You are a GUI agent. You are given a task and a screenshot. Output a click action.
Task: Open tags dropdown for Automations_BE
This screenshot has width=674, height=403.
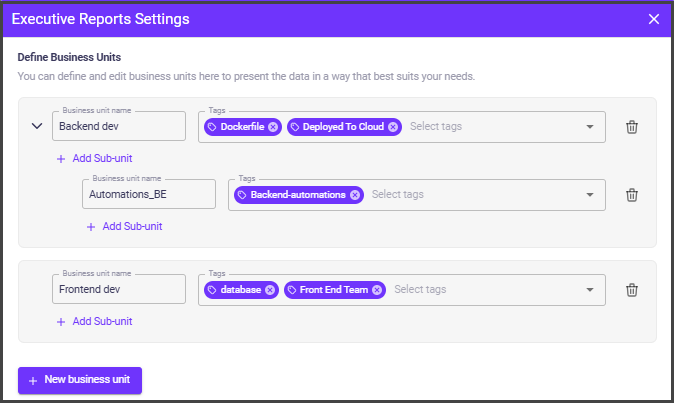[590, 195]
